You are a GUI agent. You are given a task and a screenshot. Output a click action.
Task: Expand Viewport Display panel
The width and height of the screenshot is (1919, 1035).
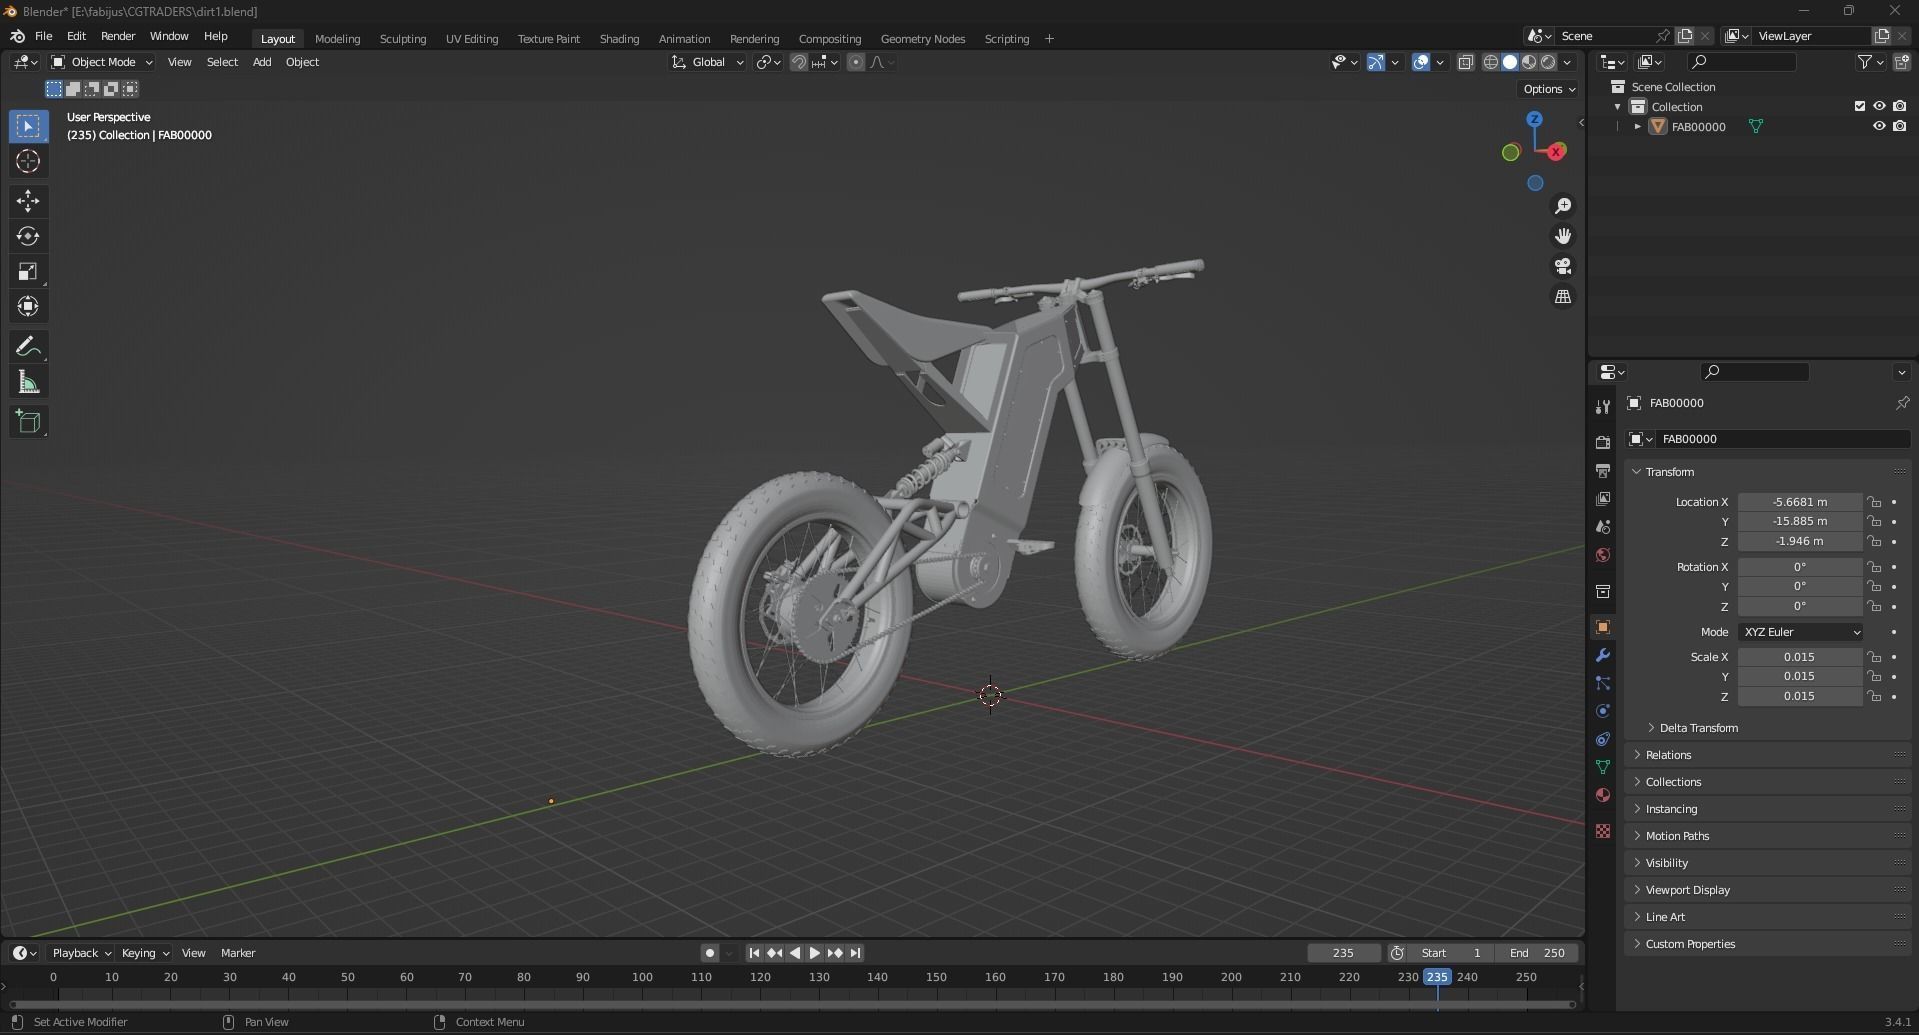[x=1687, y=890]
